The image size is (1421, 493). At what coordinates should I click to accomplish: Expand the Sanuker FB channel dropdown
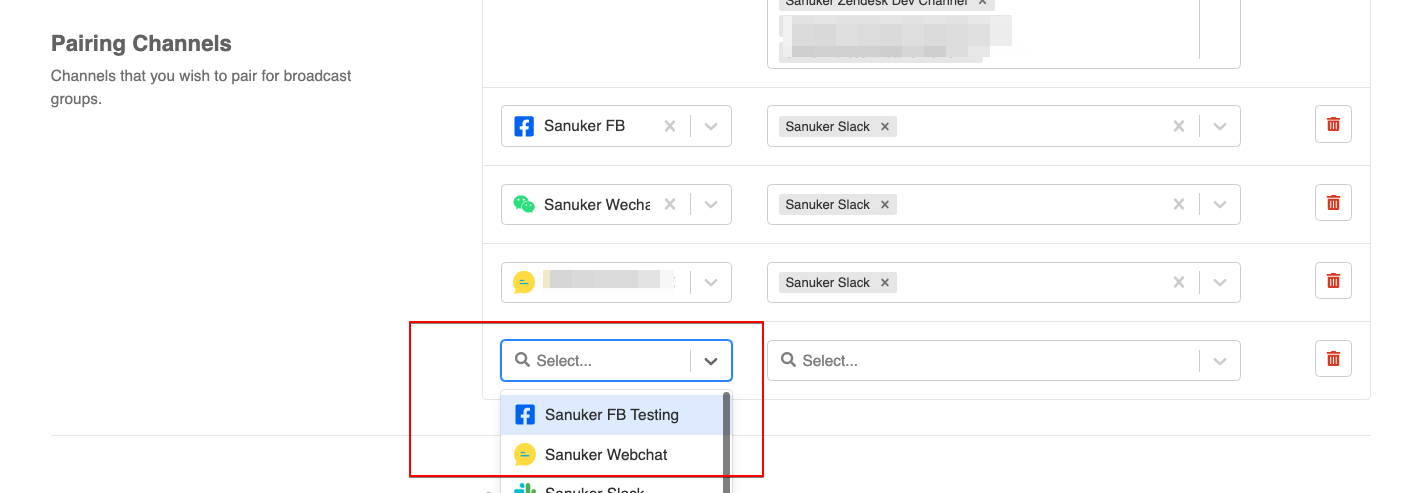(711, 126)
